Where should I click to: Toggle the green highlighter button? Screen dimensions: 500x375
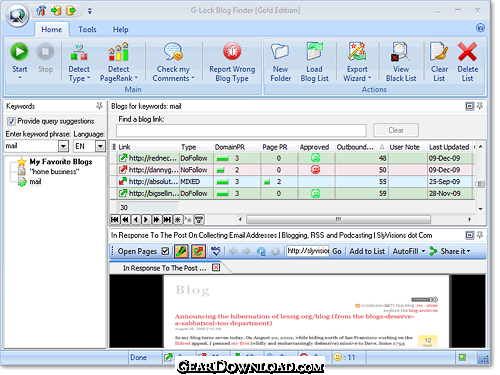[181, 251]
